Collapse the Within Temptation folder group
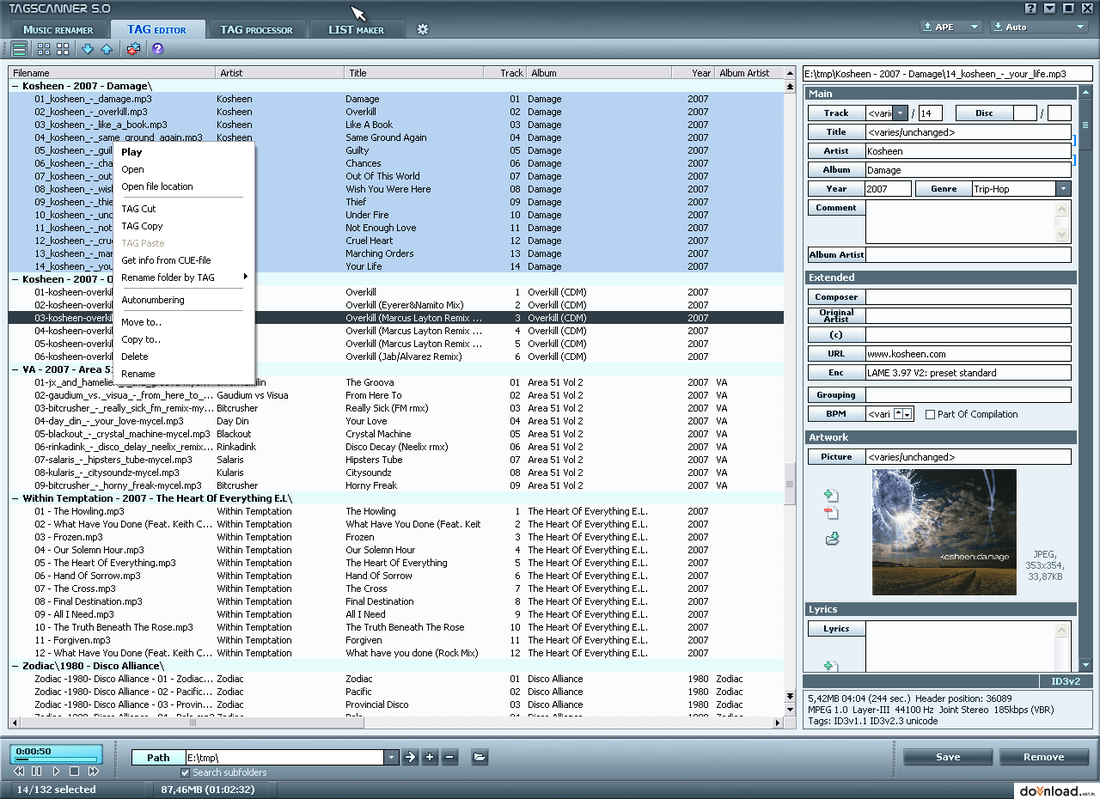The image size is (1100, 799). click(15, 499)
